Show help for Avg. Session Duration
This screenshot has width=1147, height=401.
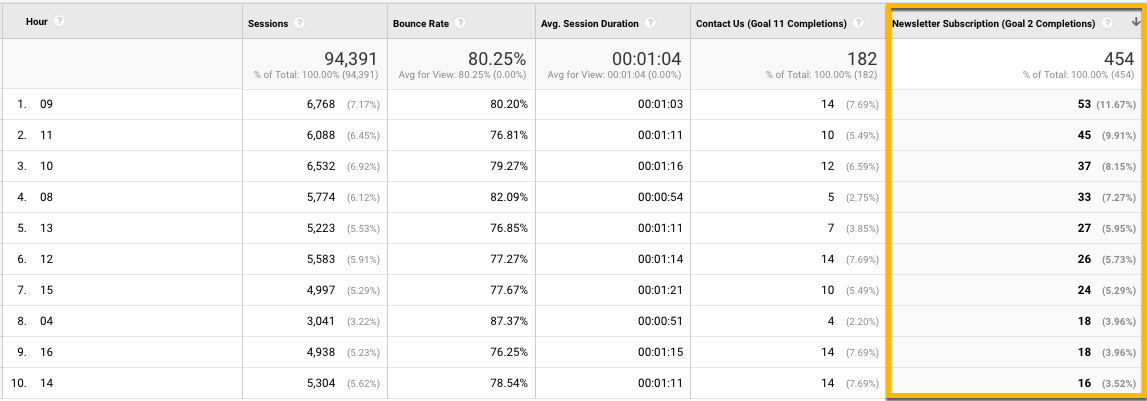[x=650, y=23]
